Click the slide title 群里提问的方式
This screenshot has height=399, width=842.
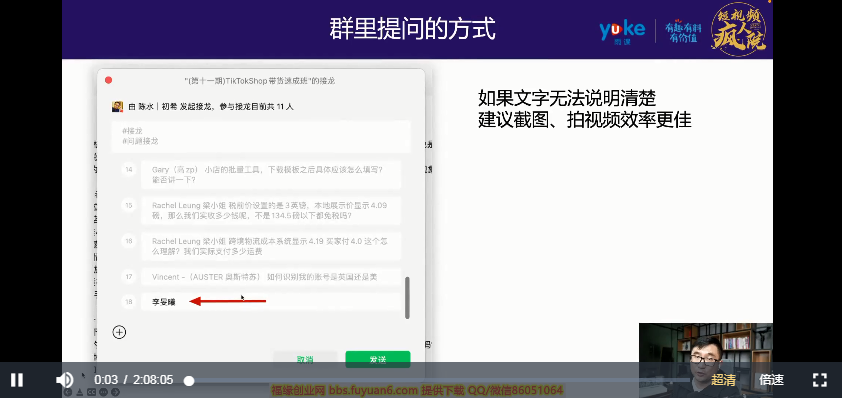[x=412, y=29]
